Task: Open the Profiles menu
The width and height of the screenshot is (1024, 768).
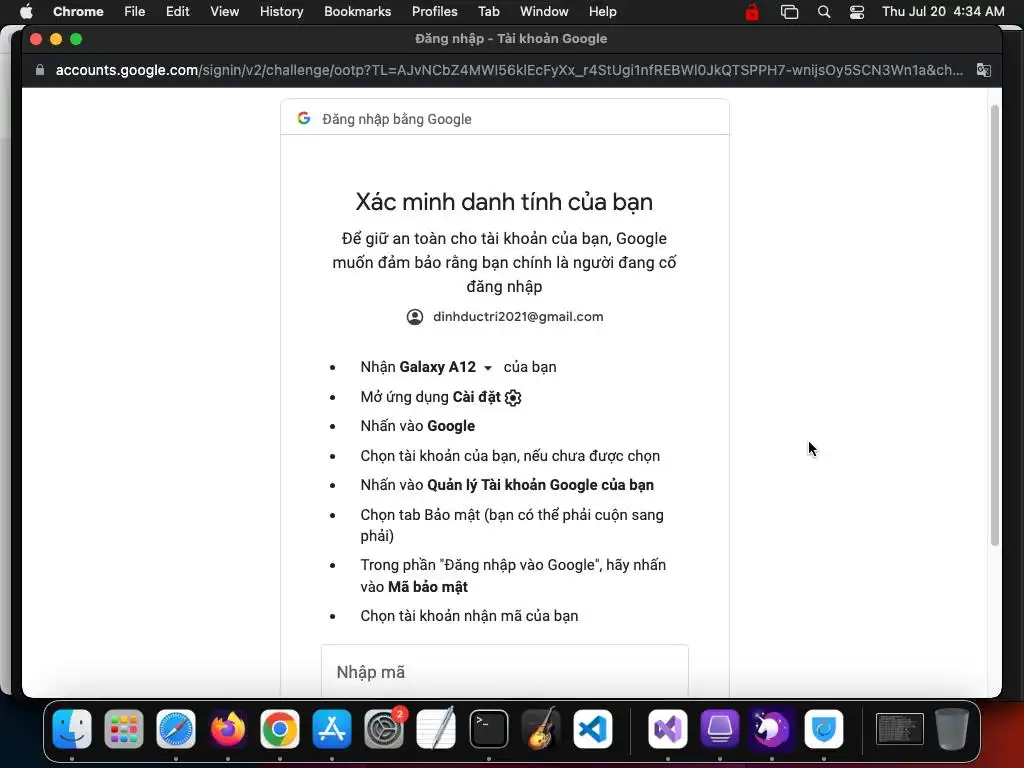Action: 434,11
